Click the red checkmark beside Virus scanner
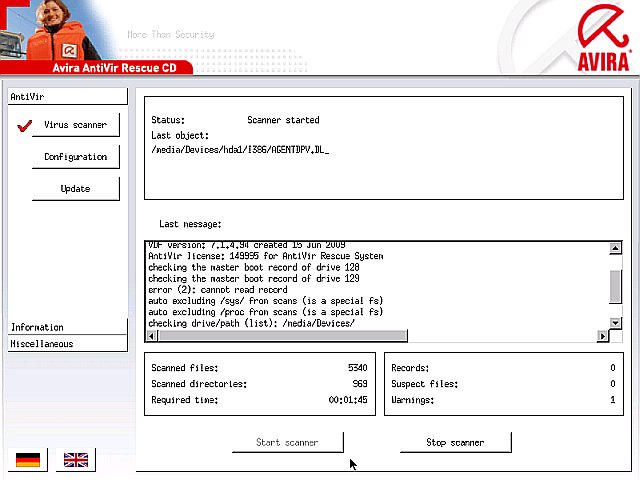Image resolution: width=640 pixels, height=480 pixels. tap(24, 126)
